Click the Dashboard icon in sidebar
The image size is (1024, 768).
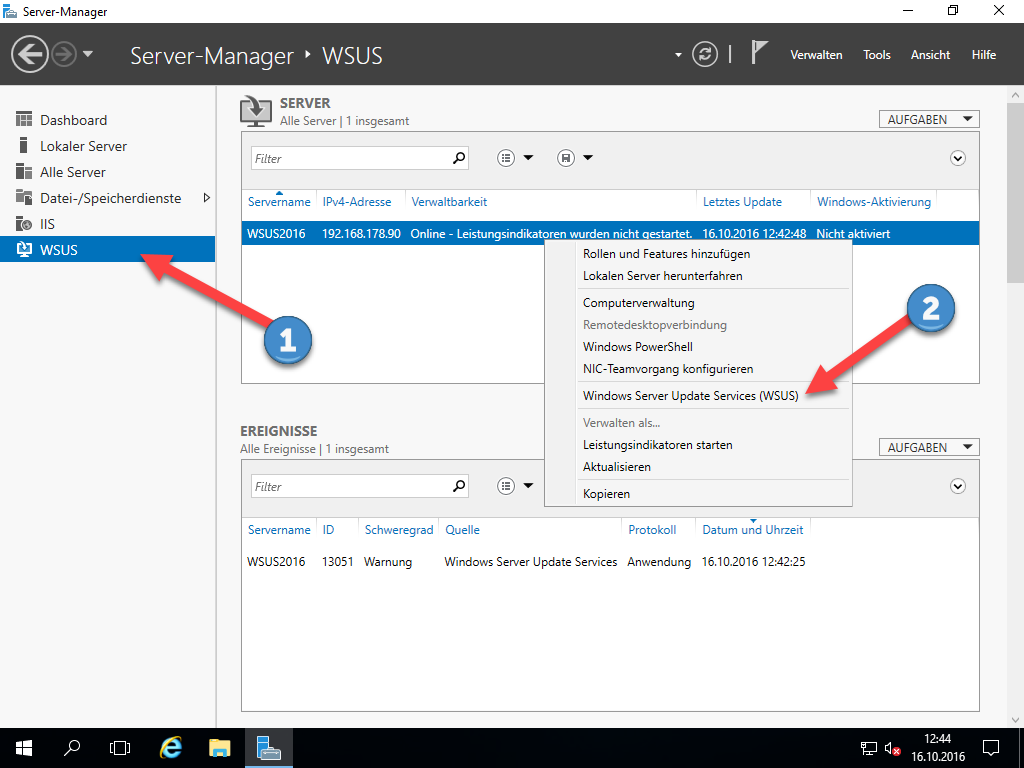coord(24,120)
